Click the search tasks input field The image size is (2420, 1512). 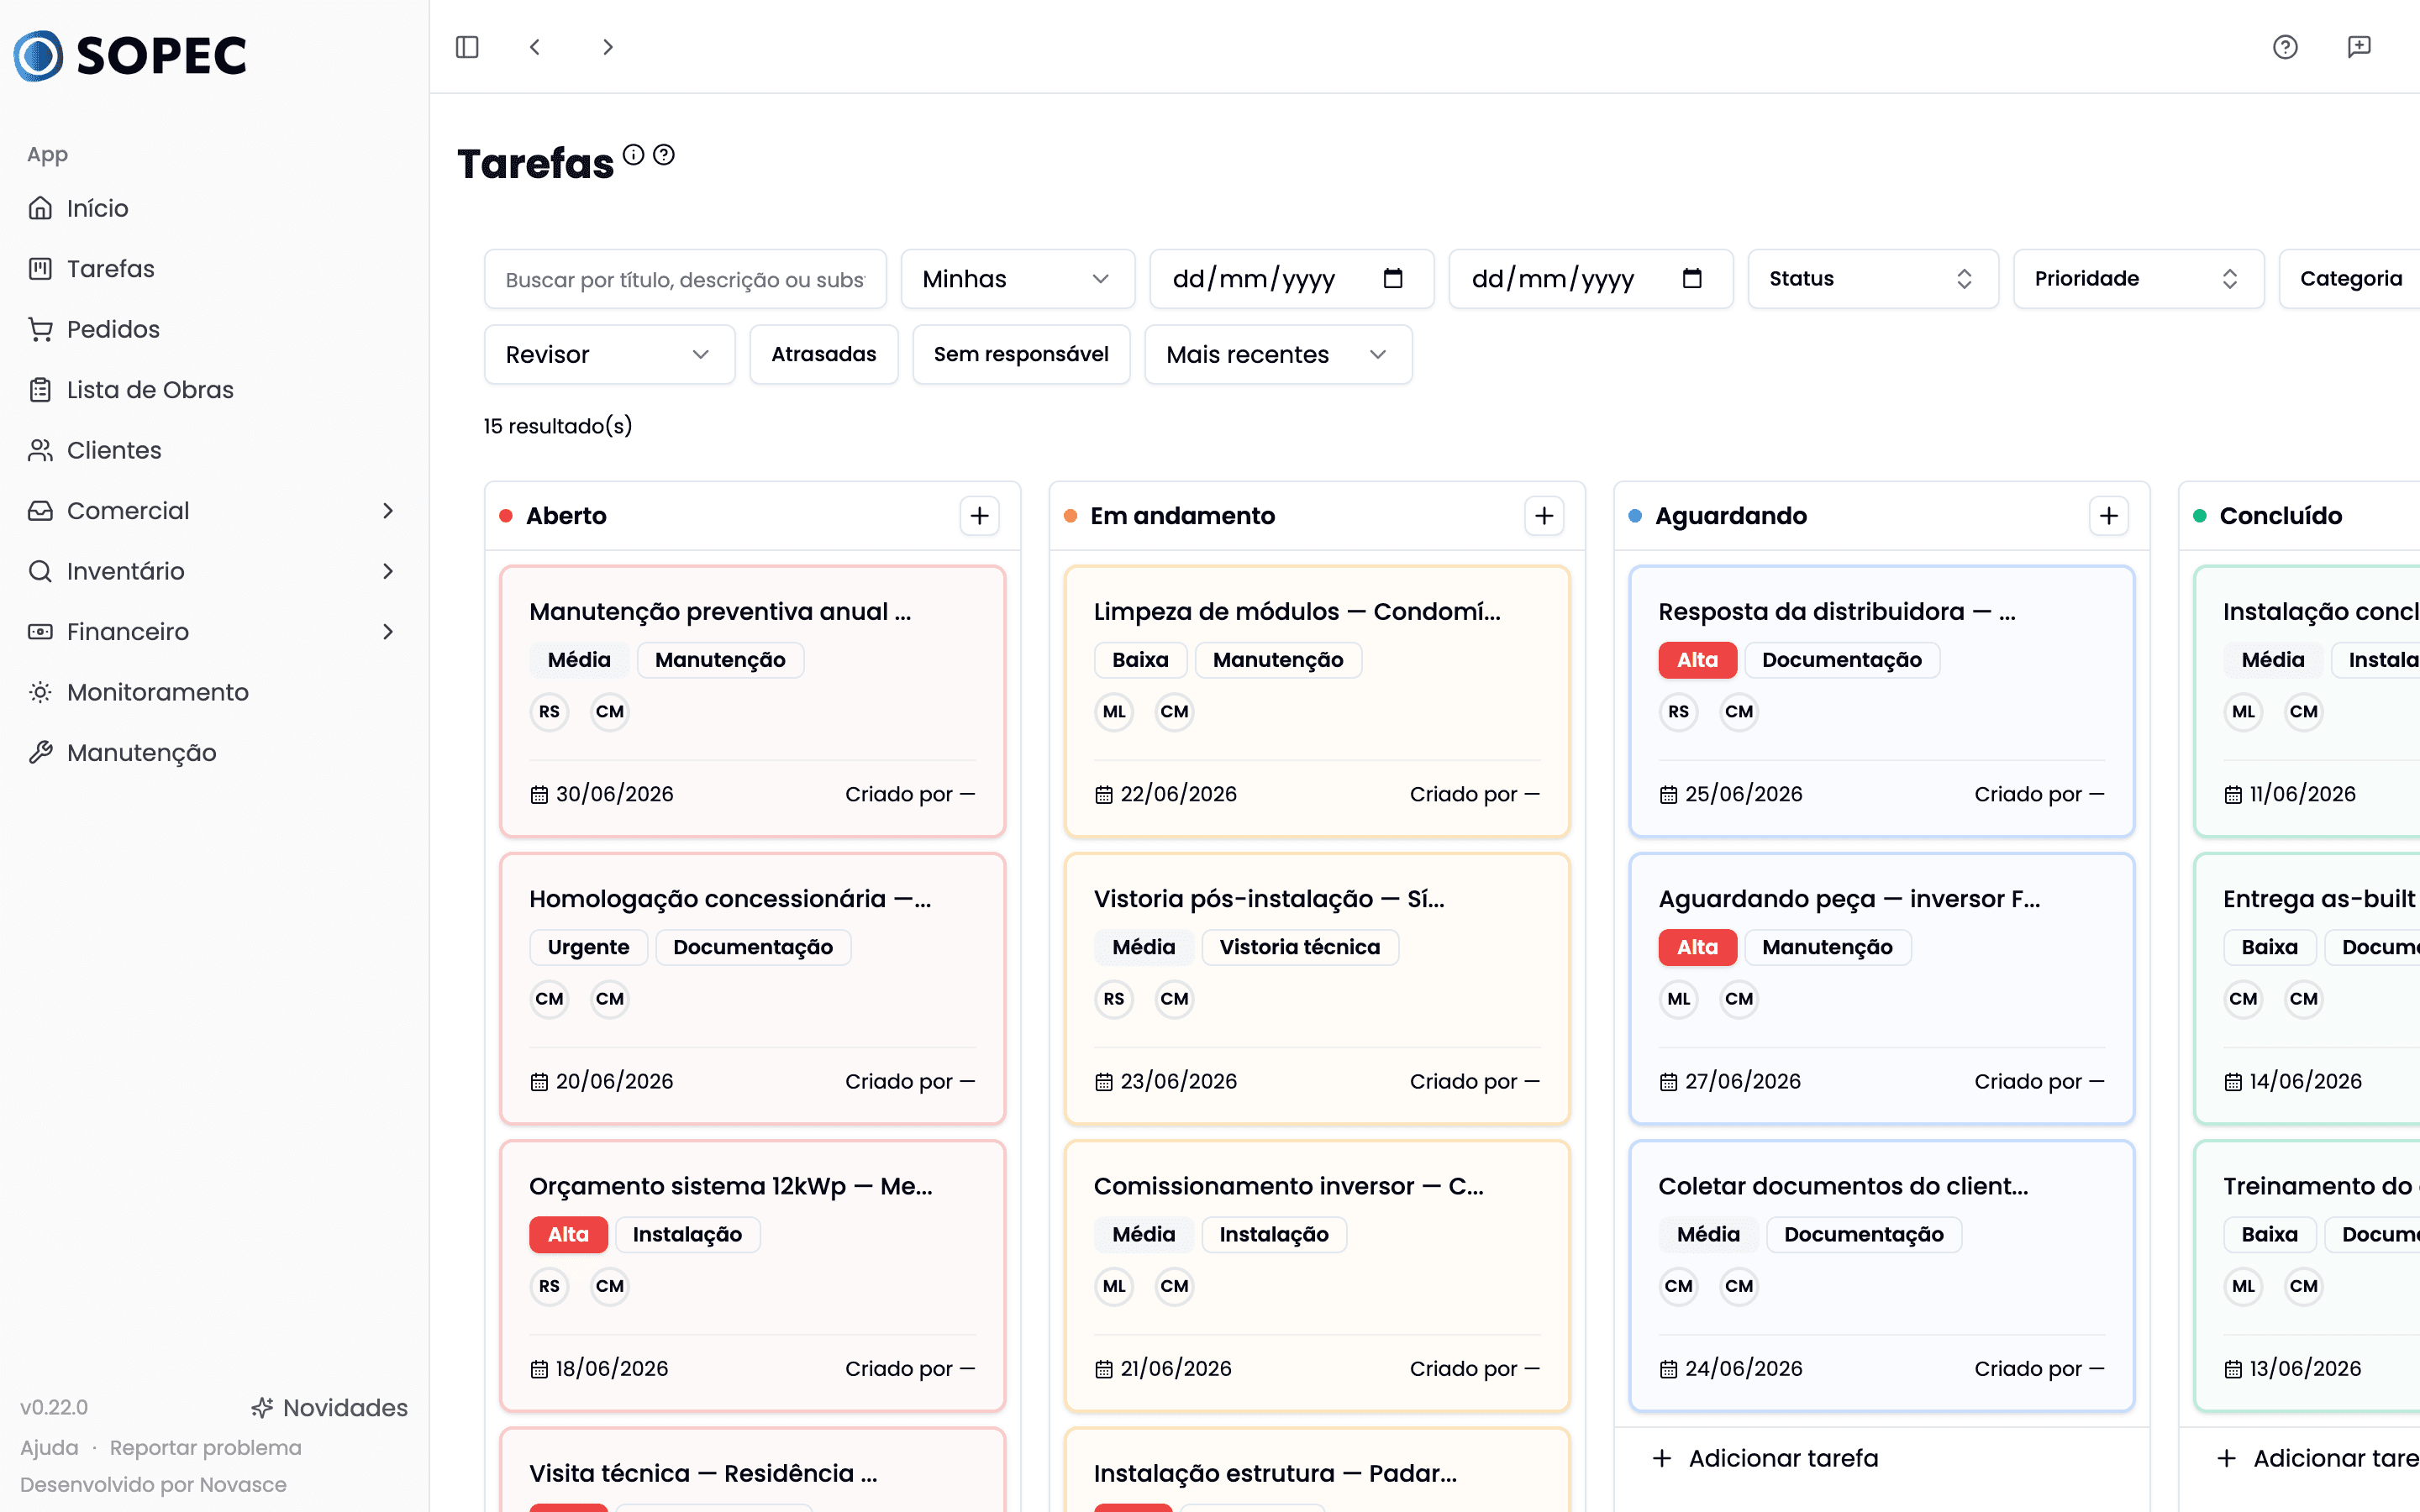(685, 279)
